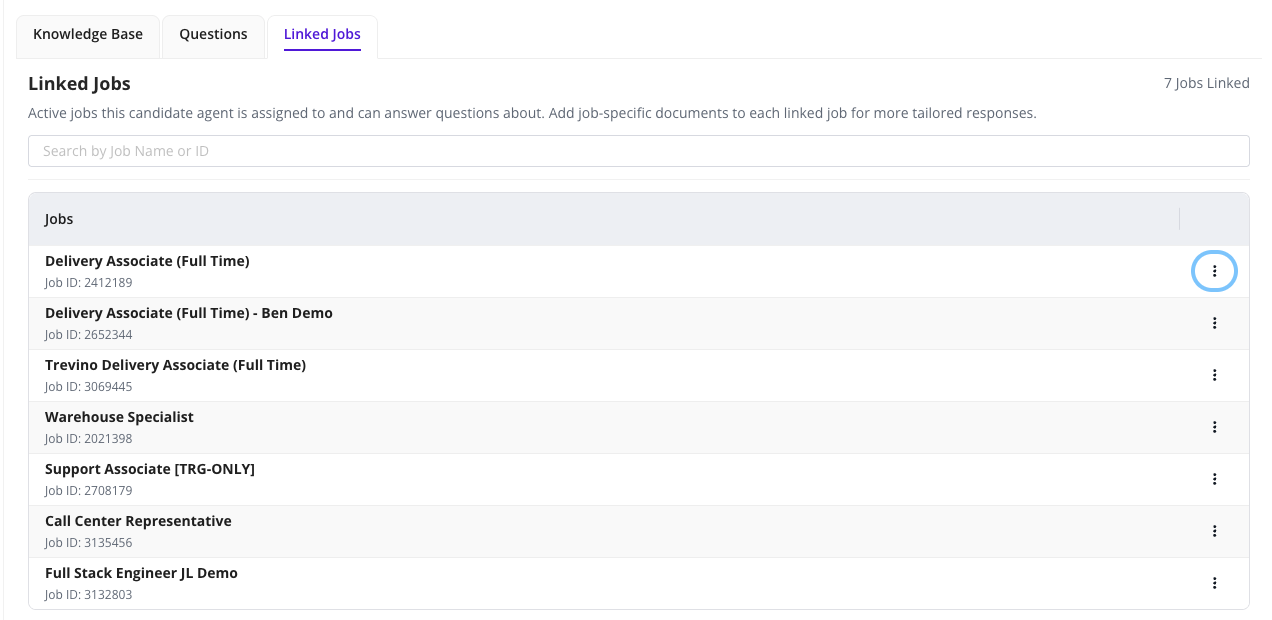Click the 7 Jobs Linked count label
The image size is (1272, 620).
click(x=1206, y=83)
